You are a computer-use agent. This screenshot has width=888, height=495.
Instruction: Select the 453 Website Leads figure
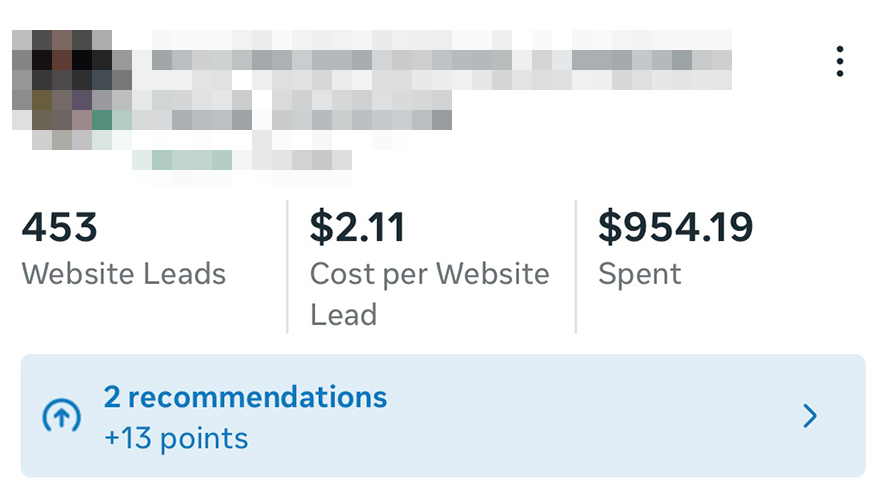(x=60, y=228)
